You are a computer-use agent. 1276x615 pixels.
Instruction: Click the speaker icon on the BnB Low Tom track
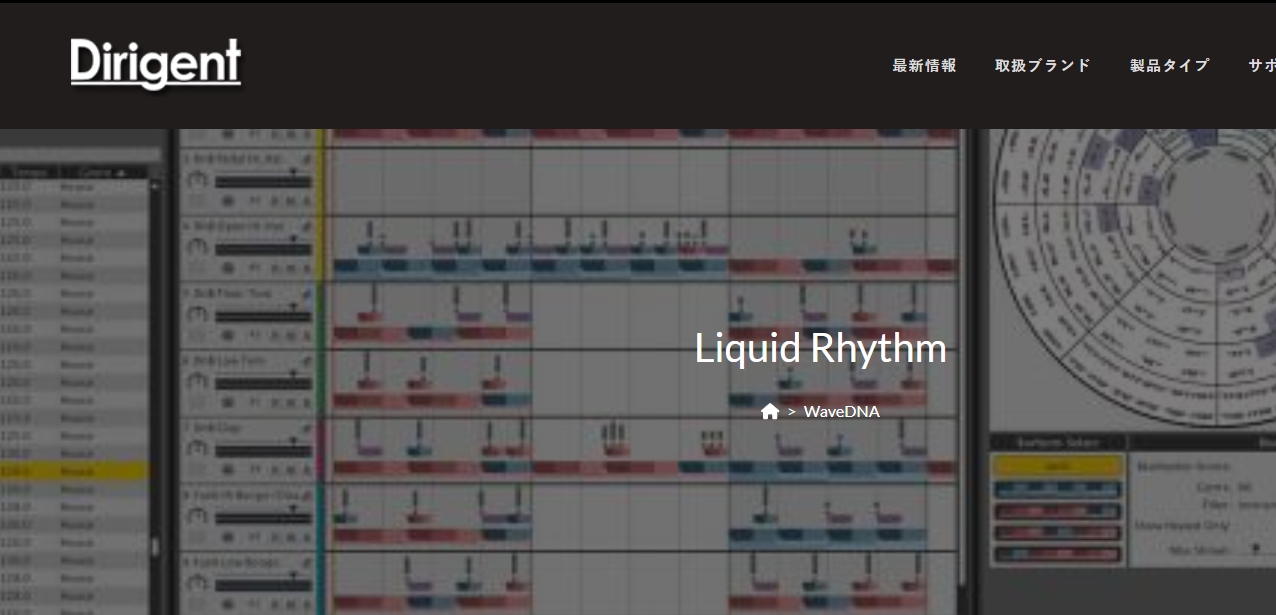[x=226, y=401]
